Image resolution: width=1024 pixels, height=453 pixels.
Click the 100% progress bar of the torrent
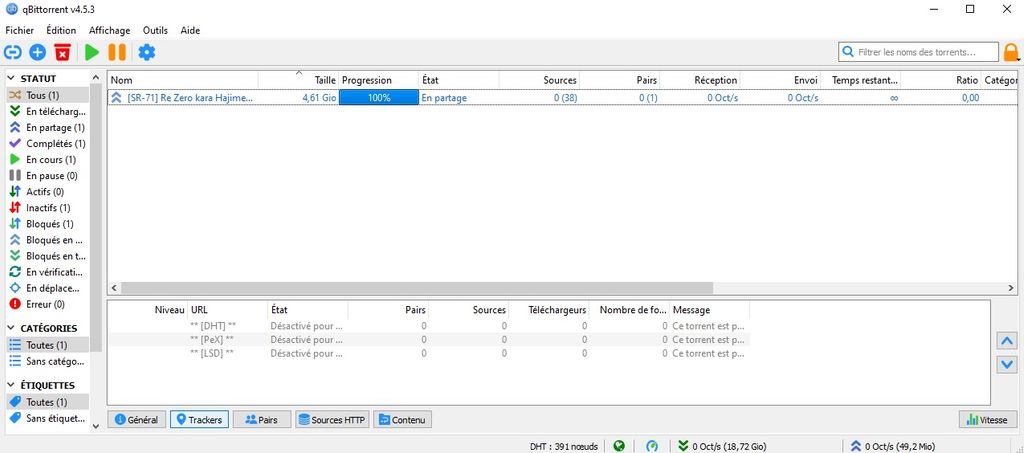[378, 98]
